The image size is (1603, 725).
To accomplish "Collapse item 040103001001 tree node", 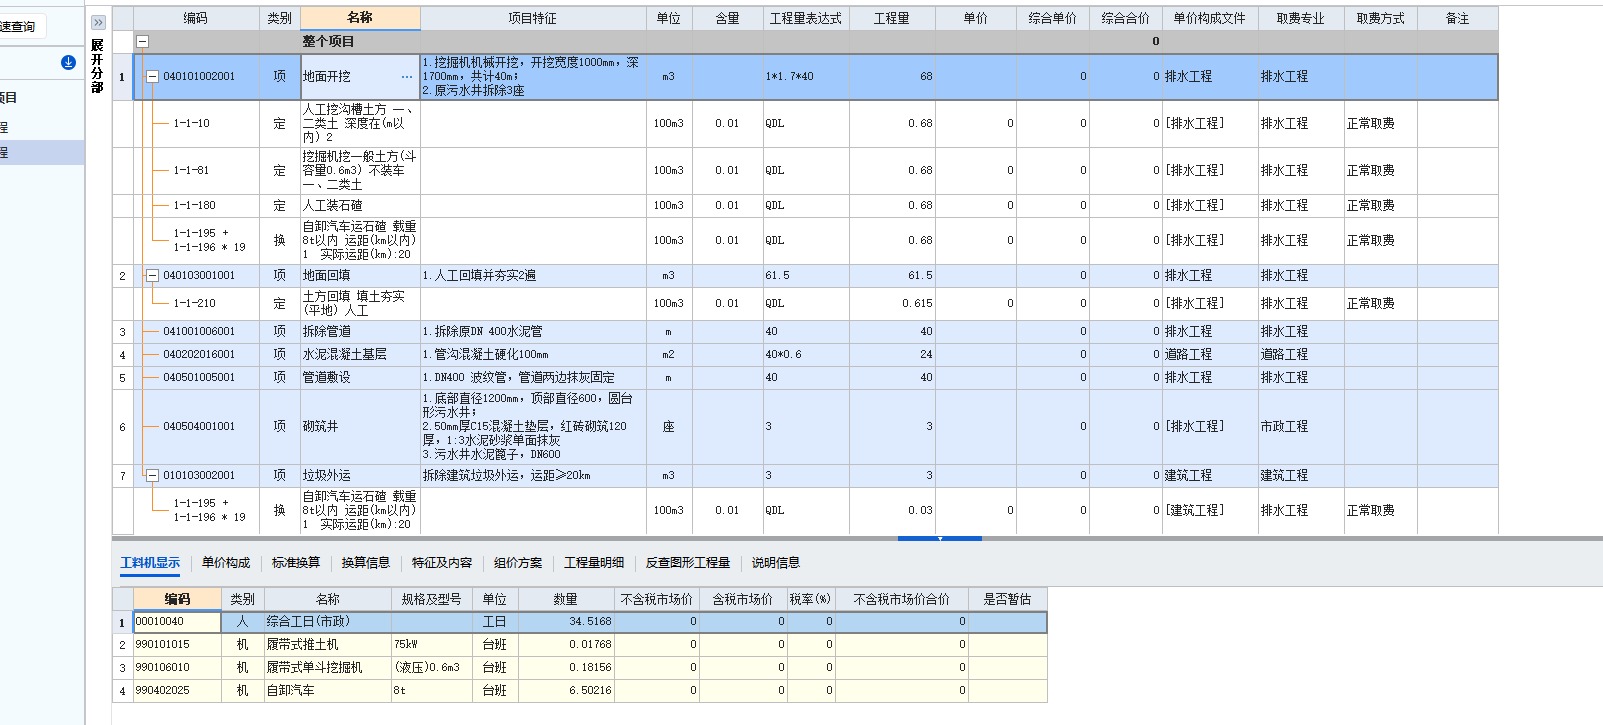I will (153, 275).
